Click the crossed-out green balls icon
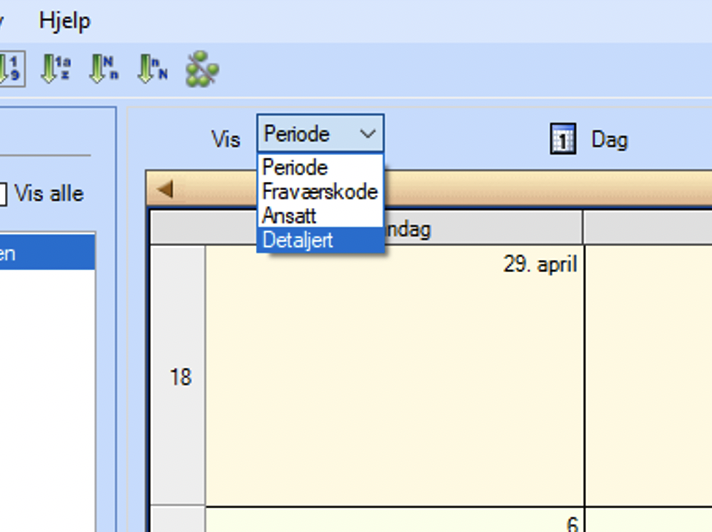712x532 pixels. click(x=203, y=69)
